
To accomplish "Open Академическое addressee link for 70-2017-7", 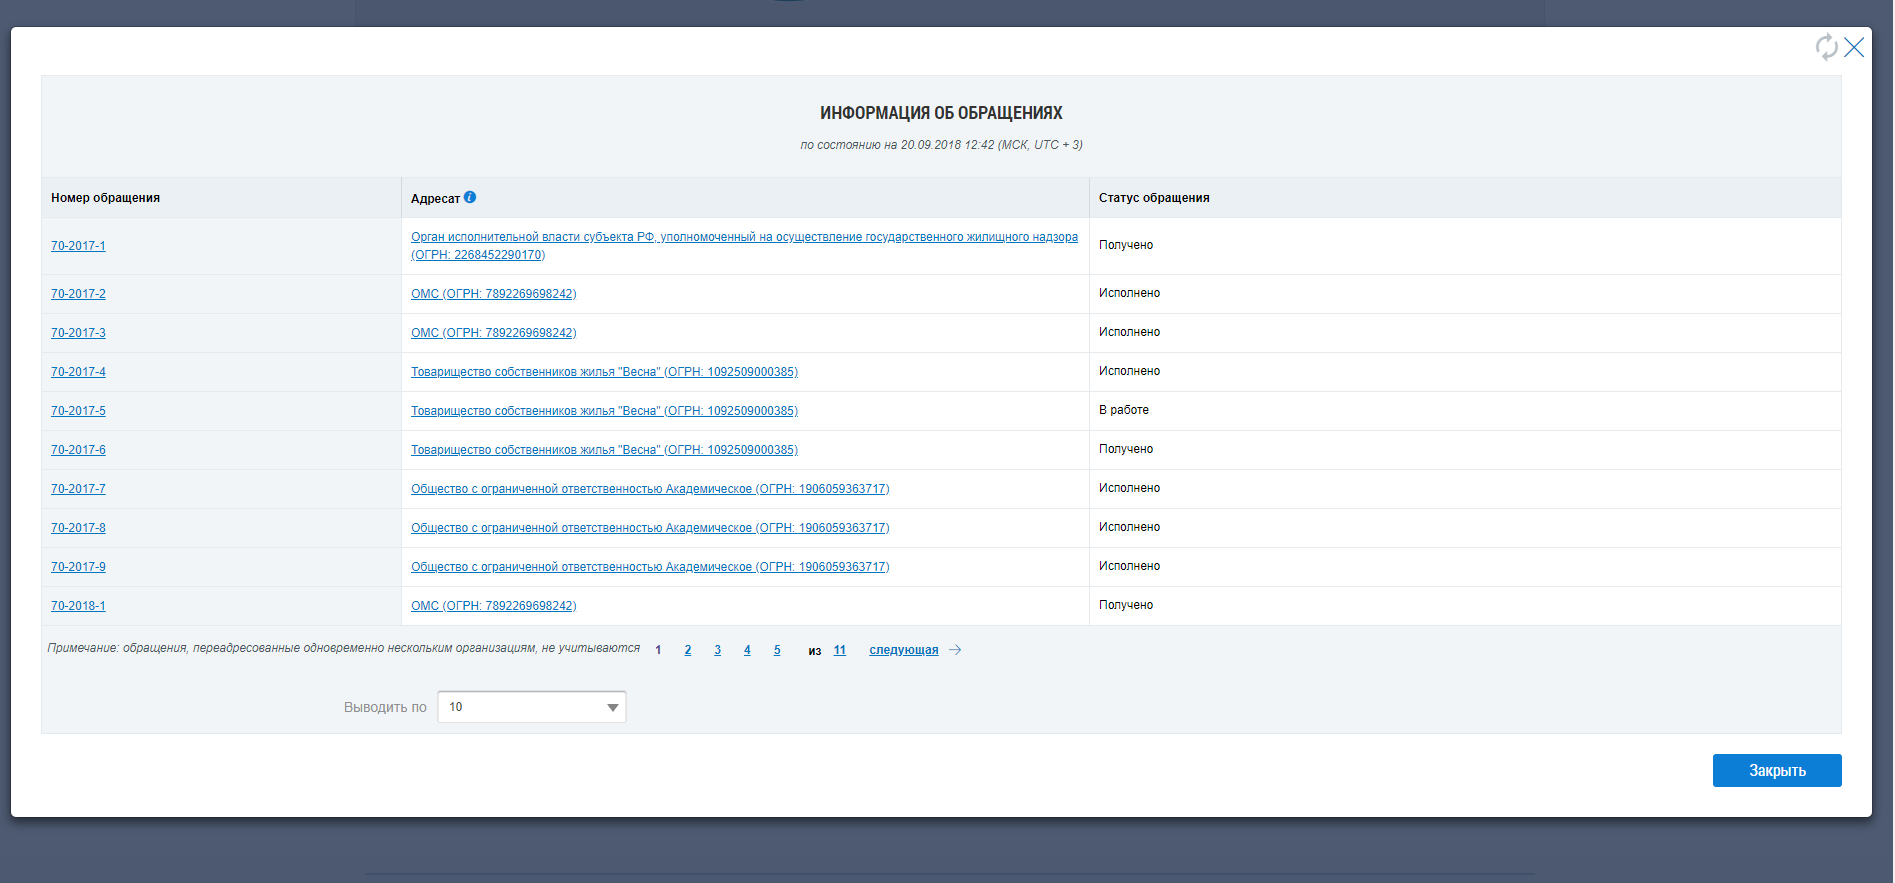I will coord(650,489).
